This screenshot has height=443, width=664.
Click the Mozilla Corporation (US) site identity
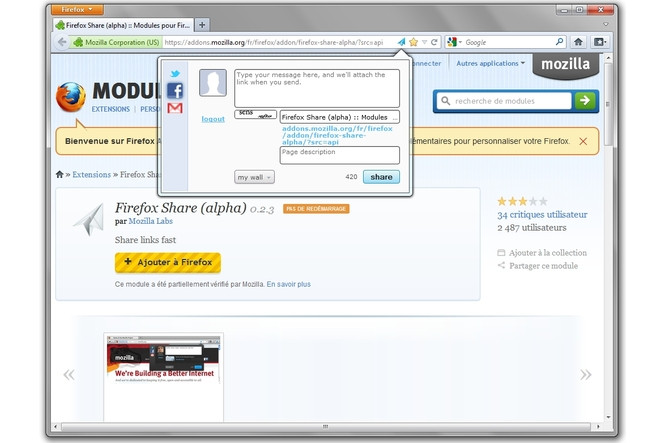(x=116, y=42)
